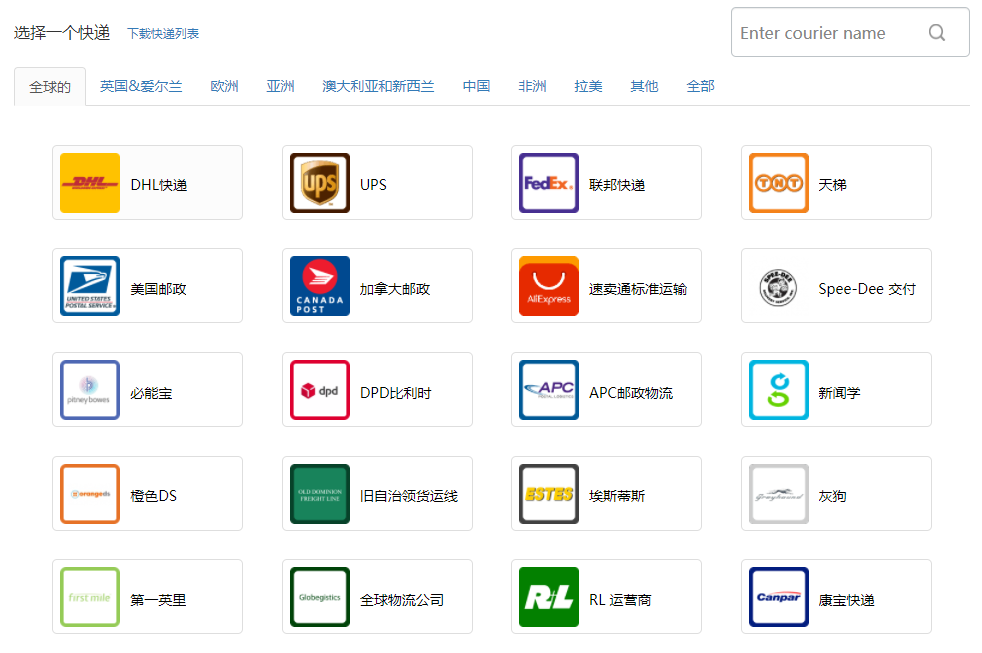Click the Canada Post logo
Viewport: 982px width, 653px height.
click(x=319, y=286)
